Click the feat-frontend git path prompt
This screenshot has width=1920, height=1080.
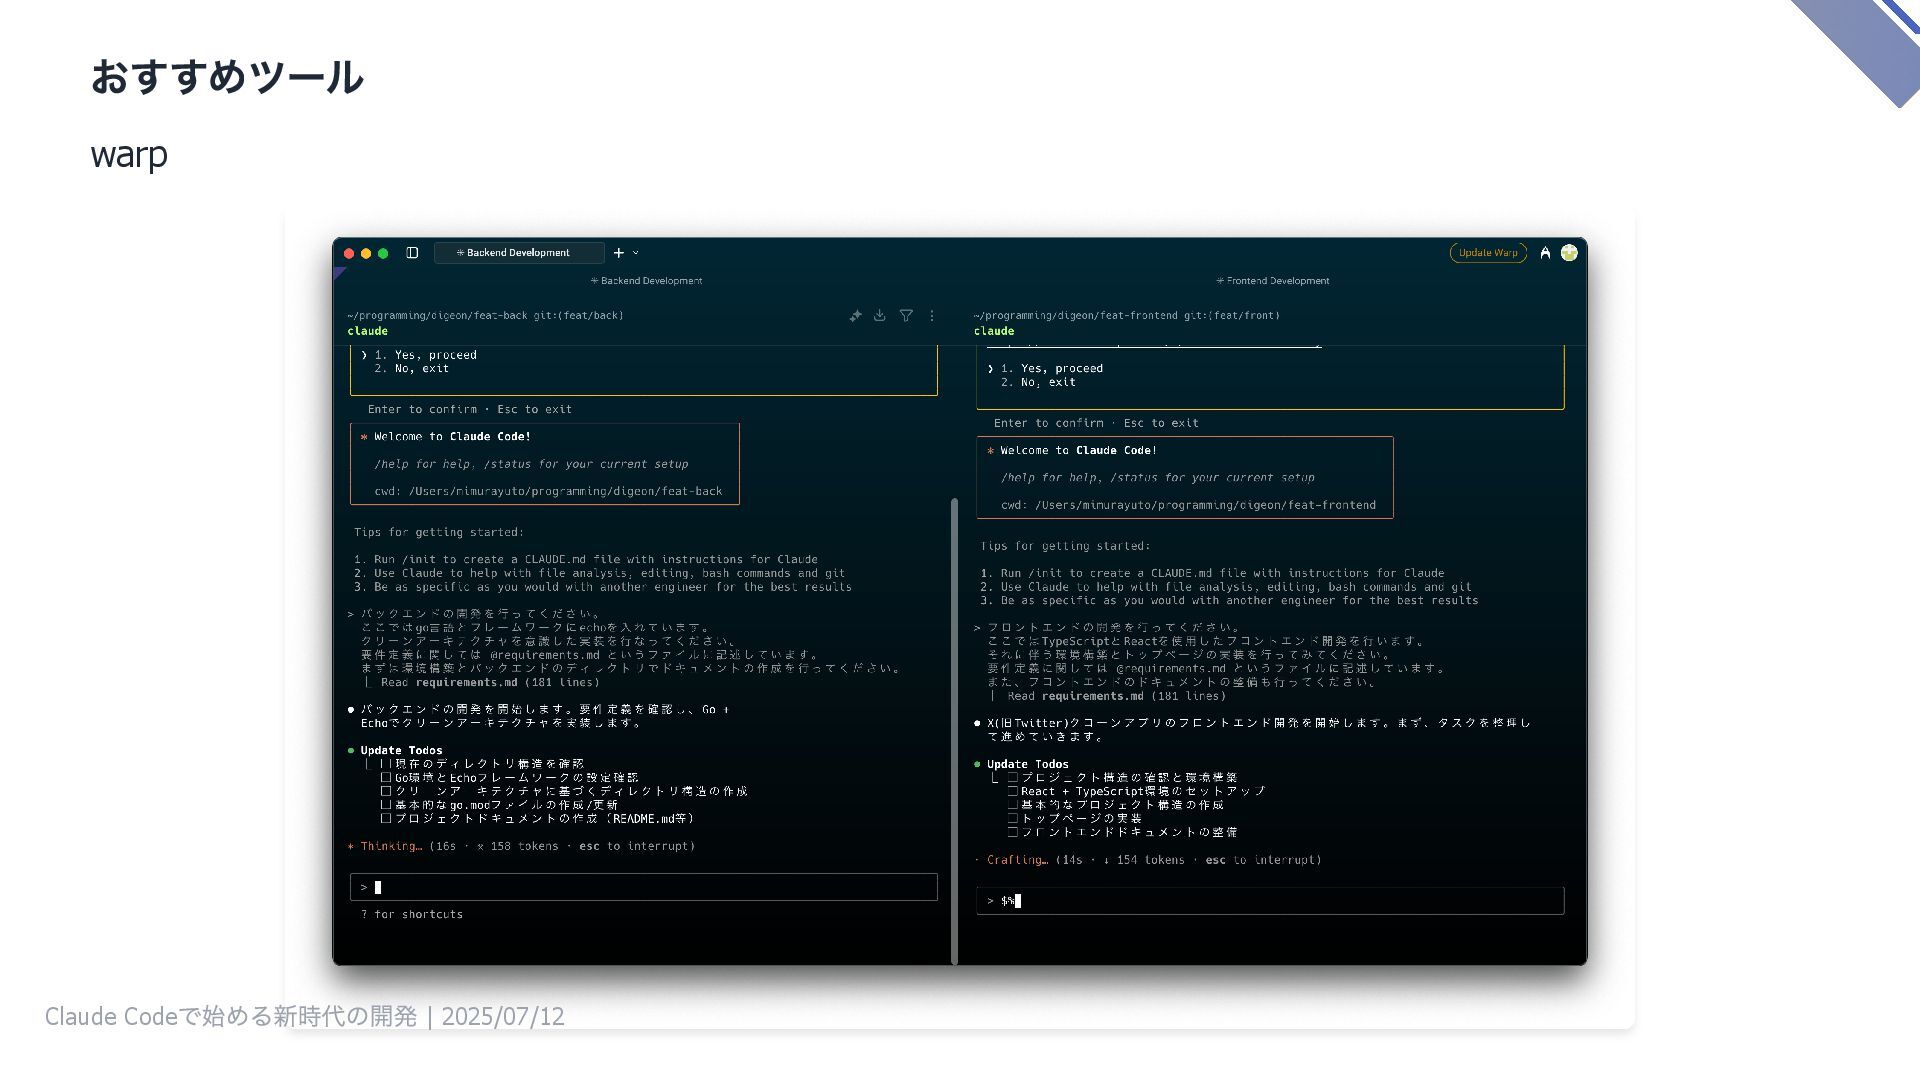1126,316
